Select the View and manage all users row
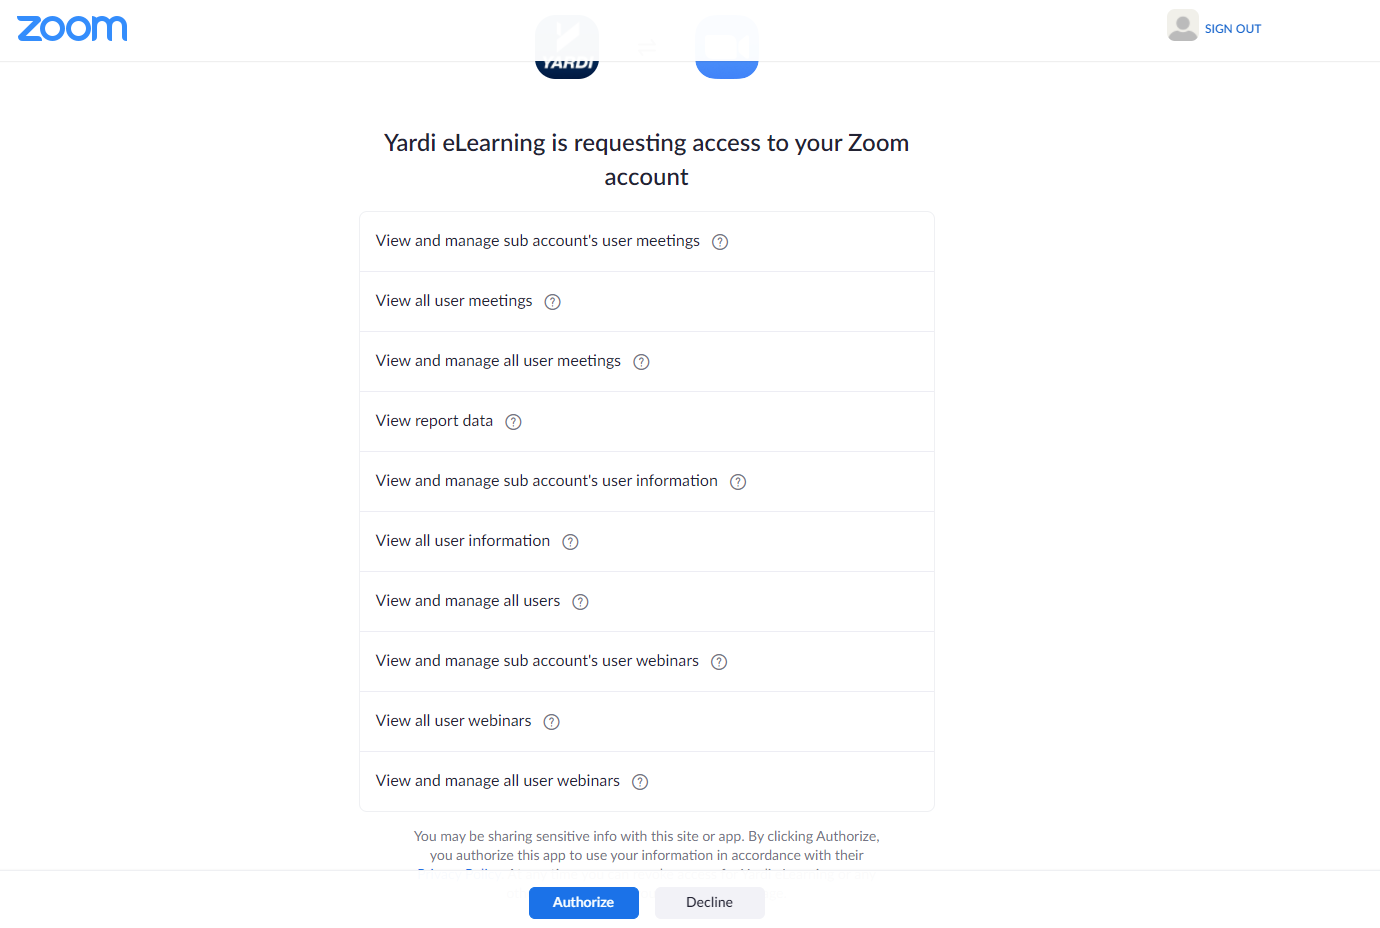The image size is (1380, 928). (647, 602)
